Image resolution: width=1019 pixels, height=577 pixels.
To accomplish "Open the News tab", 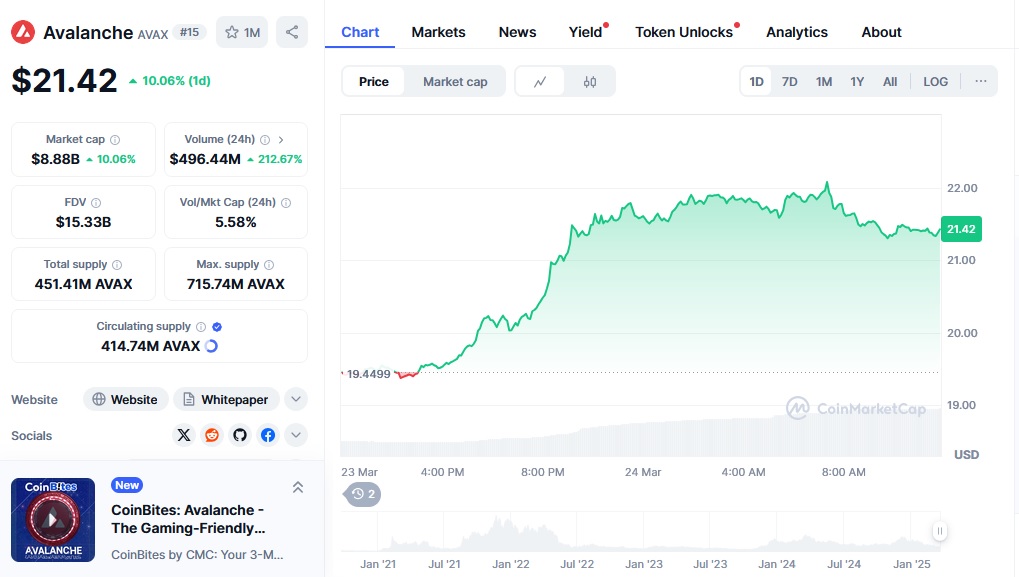I will coord(517,32).
